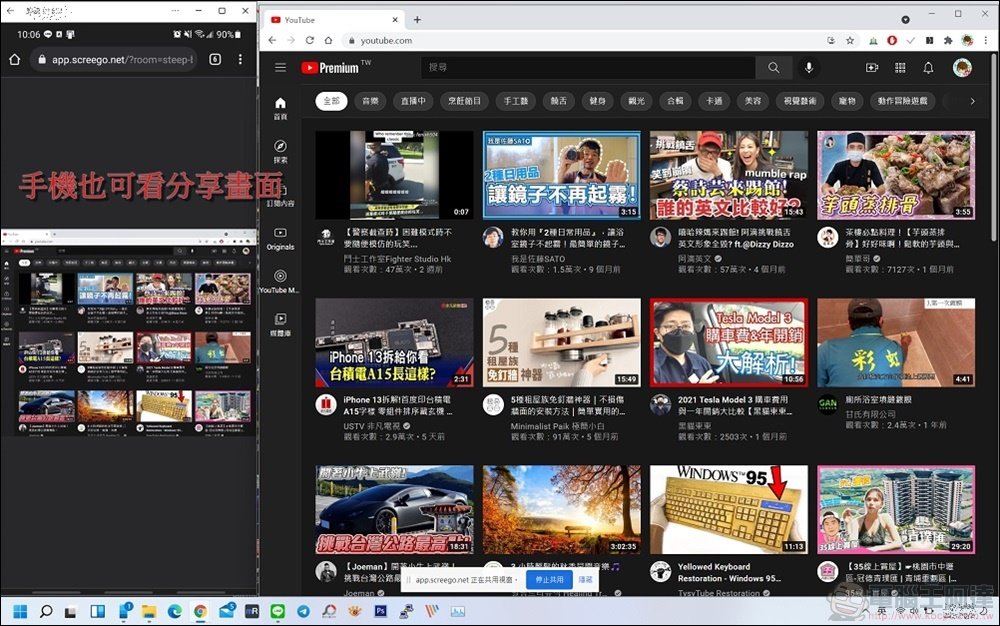Start voice search with the microphone icon
1000x626 pixels.
pyautogui.click(x=809, y=68)
